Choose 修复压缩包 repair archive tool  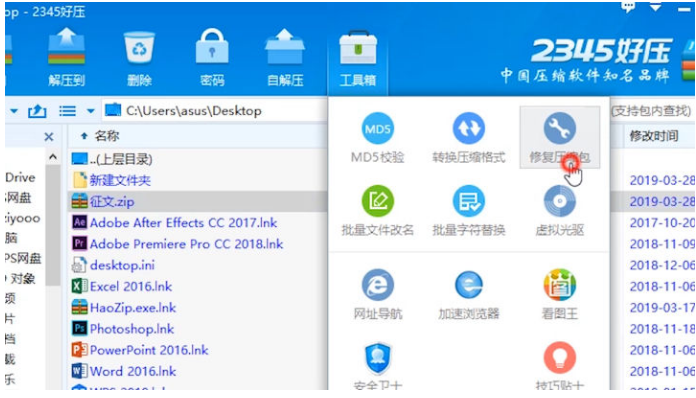[x=559, y=138]
